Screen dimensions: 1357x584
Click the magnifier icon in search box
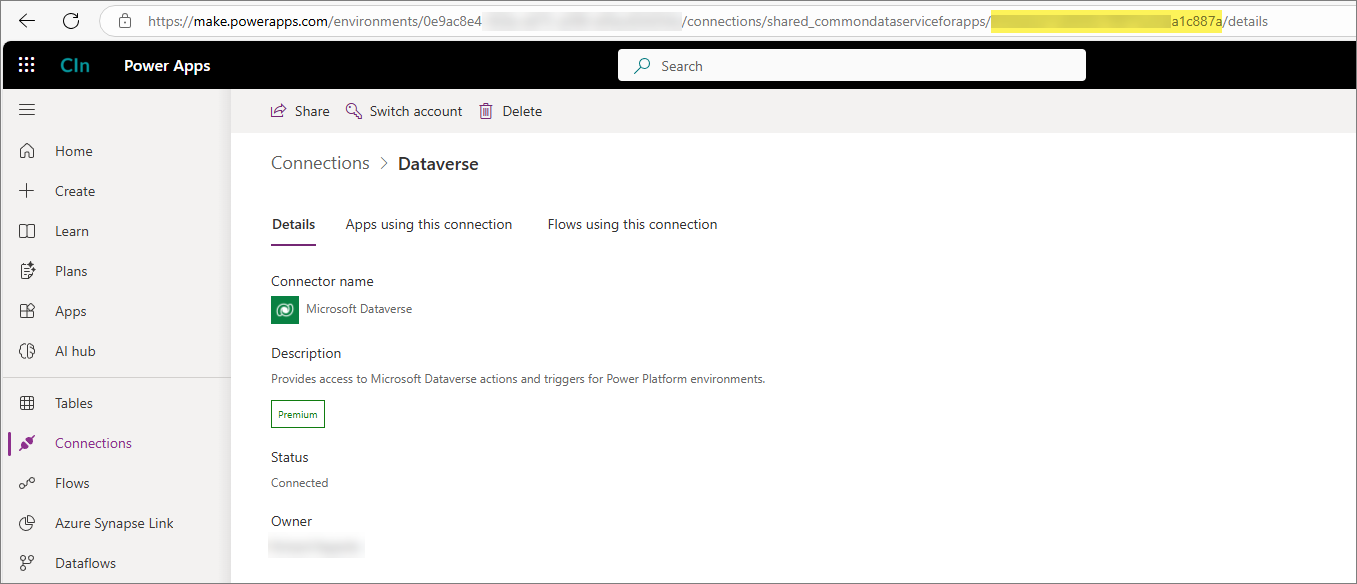(643, 66)
